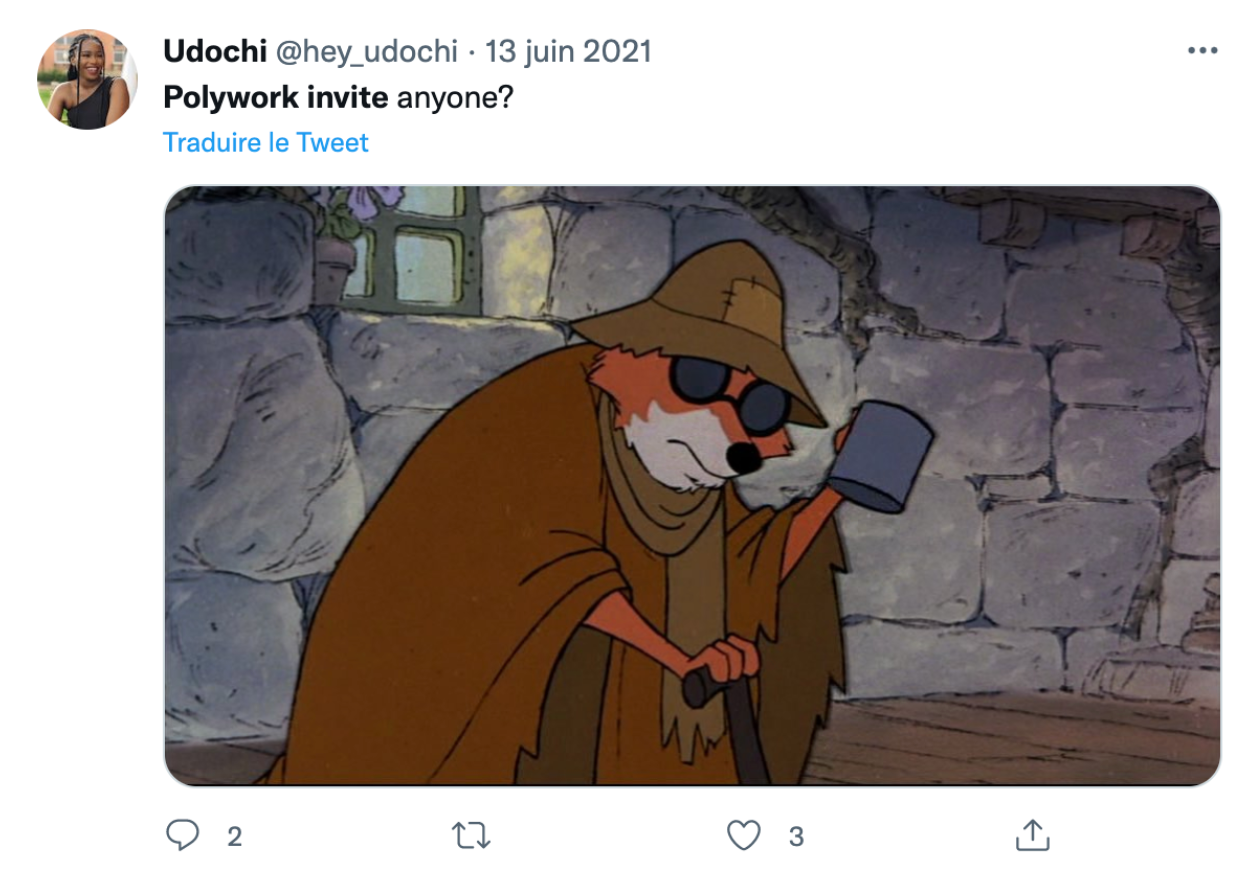The width and height of the screenshot is (1252, 872).
Task: Open the fox beggar image attachment
Action: (x=692, y=485)
